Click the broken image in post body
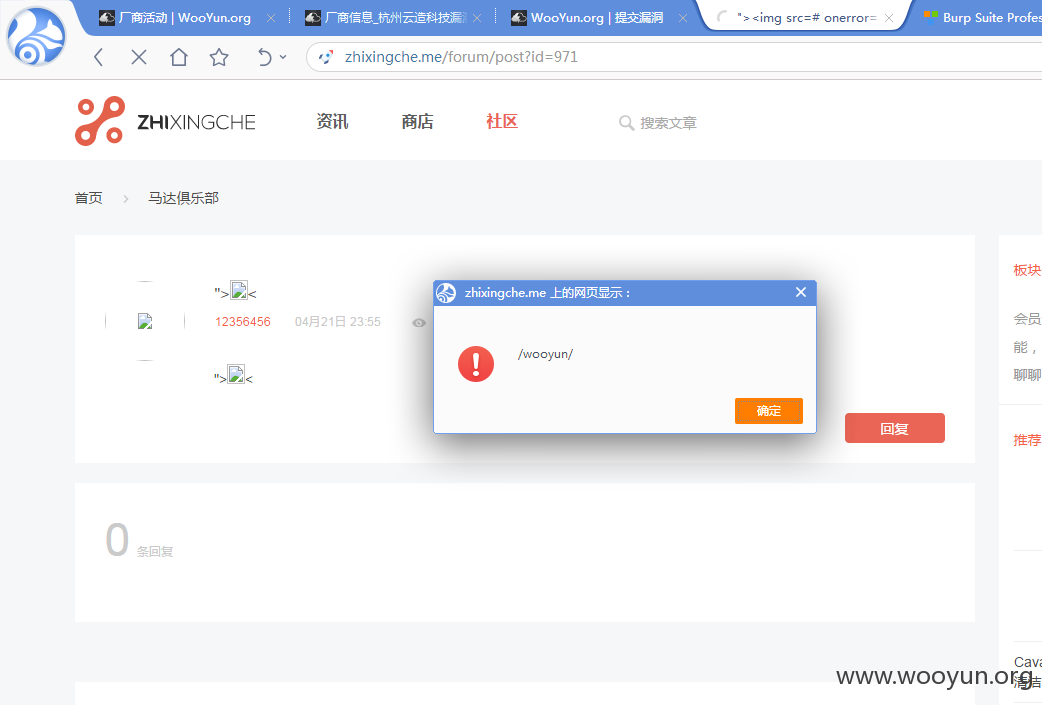Screen dimensions: 1042x705 236,375
